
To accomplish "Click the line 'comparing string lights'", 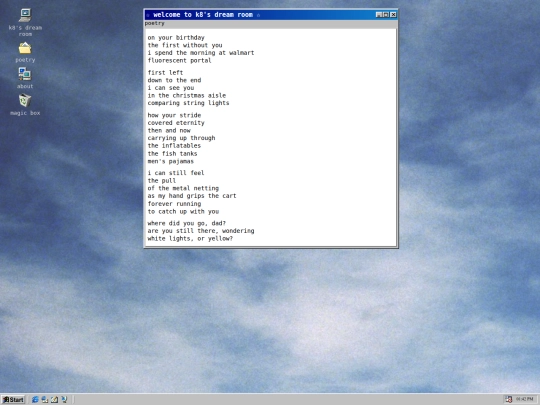I will pyautogui.click(x=188, y=103).
